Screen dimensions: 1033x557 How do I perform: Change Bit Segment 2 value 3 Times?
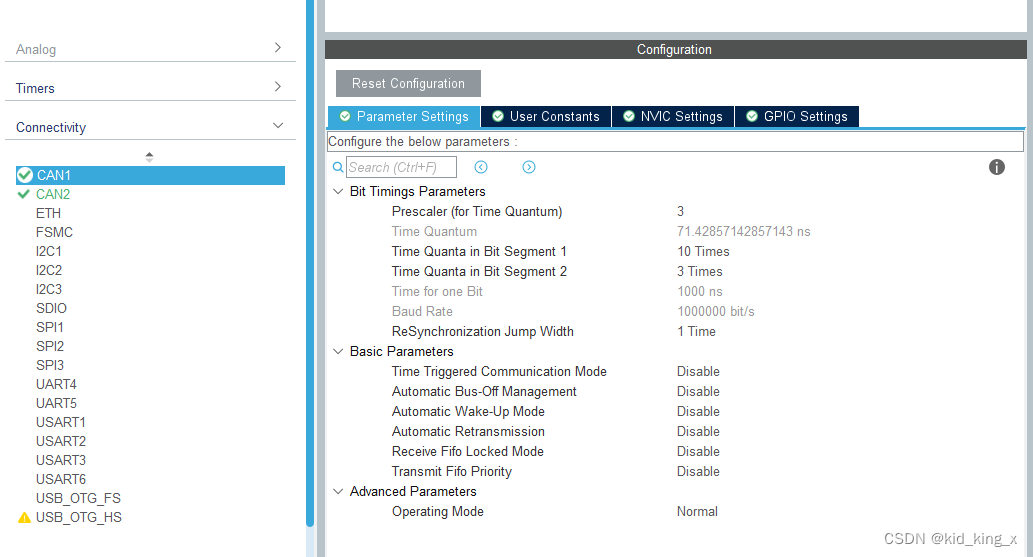(700, 272)
